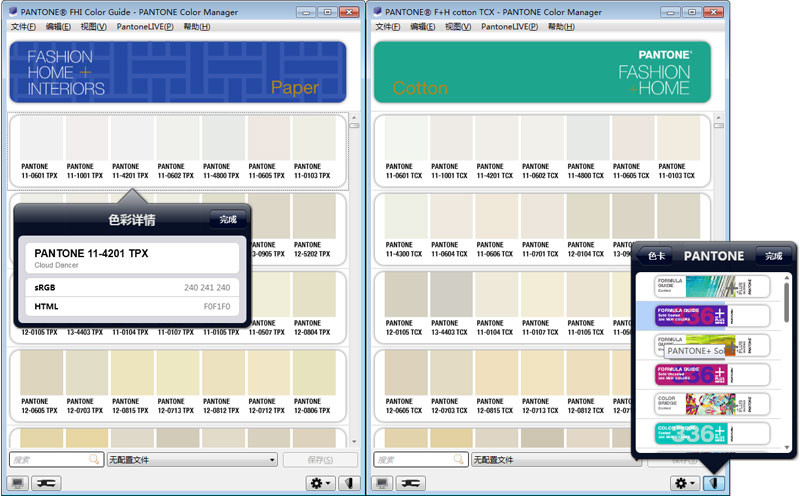
Task: Open 编辑(E) menu in cotton TCX window
Action: click(x=423, y=27)
